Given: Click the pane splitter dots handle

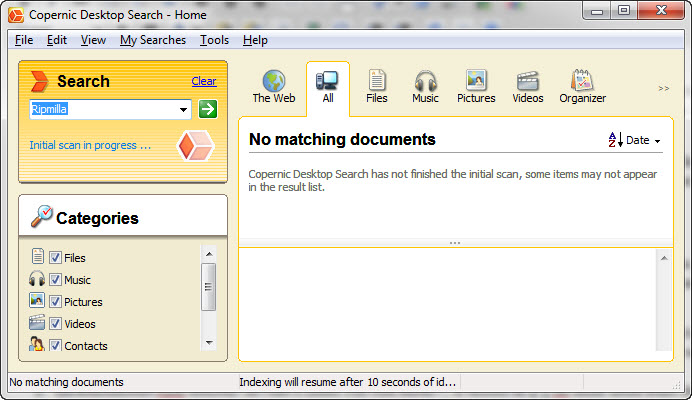Looking at the screenshot, I should coord(455,243).
